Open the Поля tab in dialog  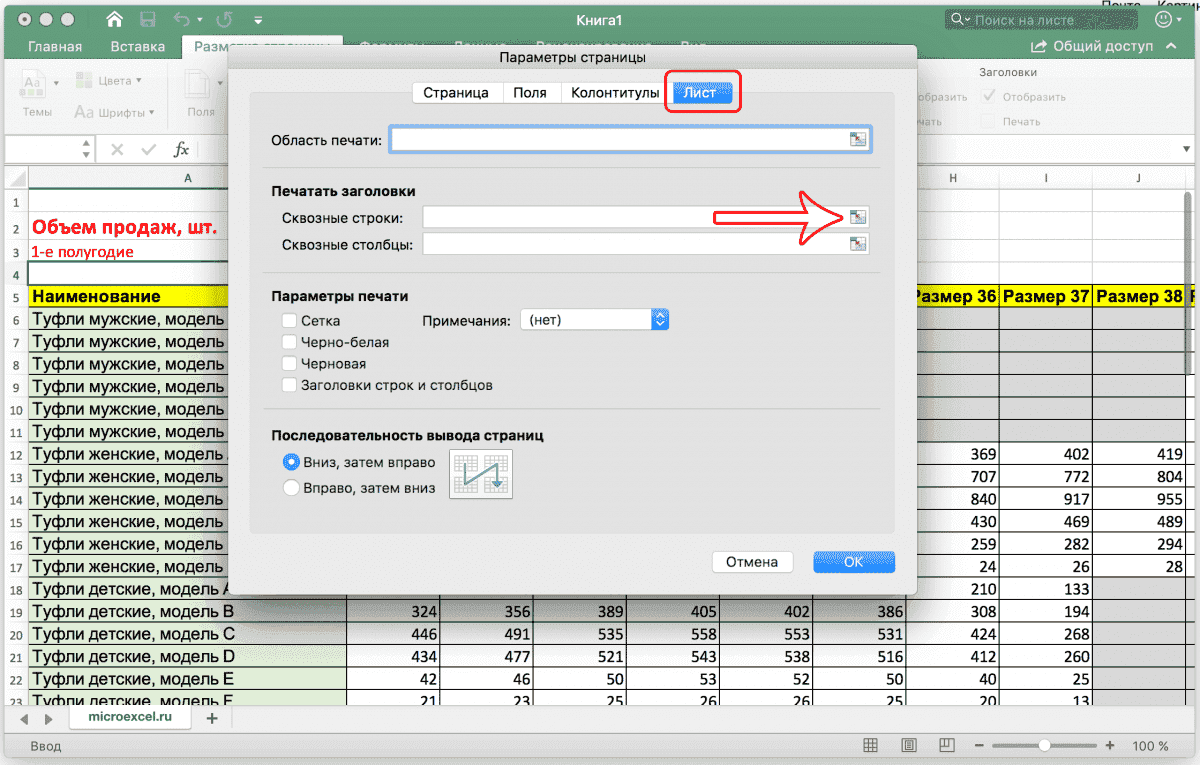click(x=529, y=92)
